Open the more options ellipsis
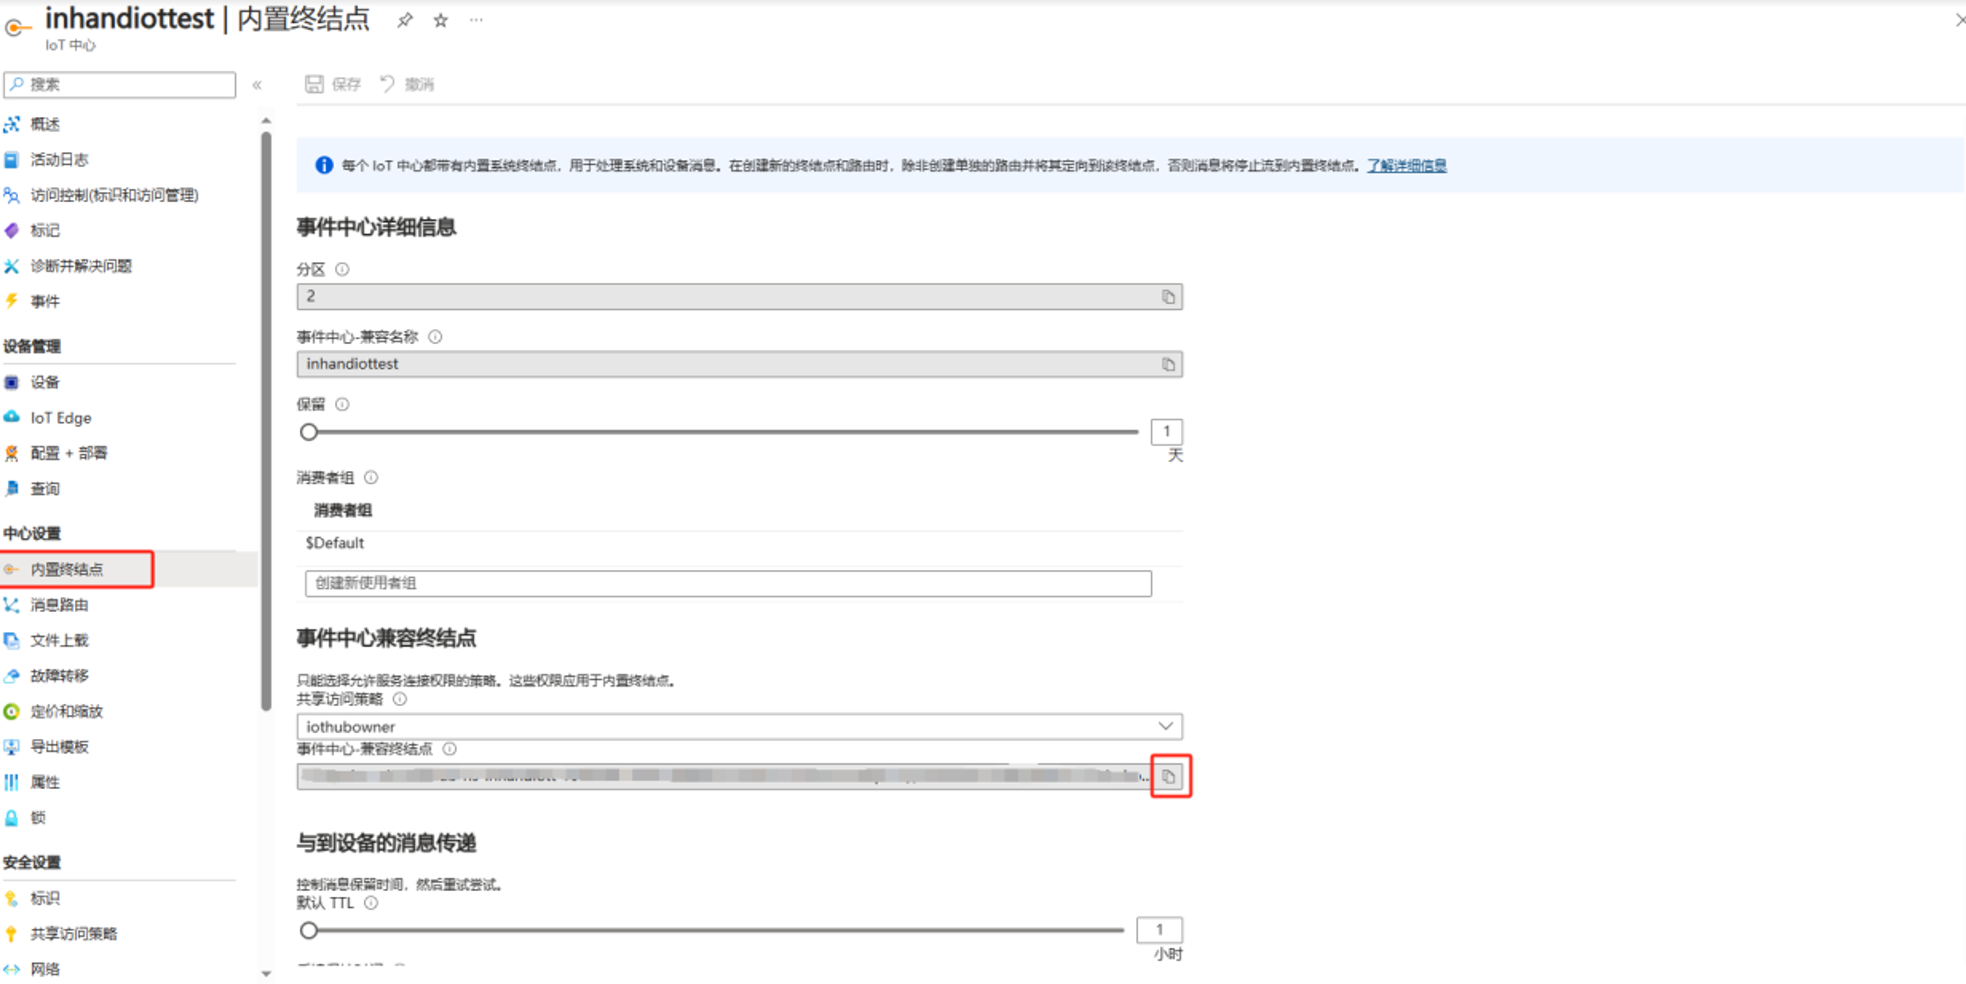Screen dimensions: 1966x984 pyautogui.click(x=476, y=20)
